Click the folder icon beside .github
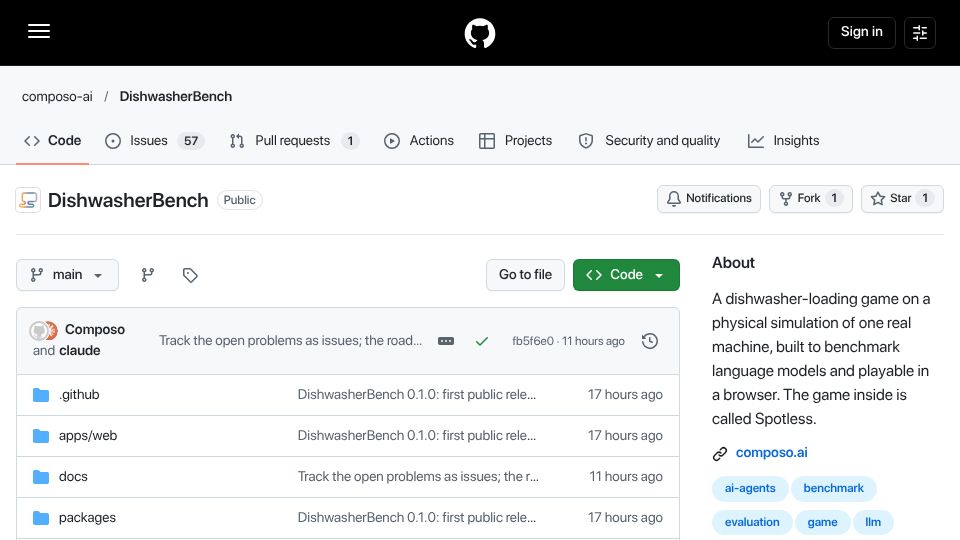This screenshot has height=540, width=960. tap(41, 395)
